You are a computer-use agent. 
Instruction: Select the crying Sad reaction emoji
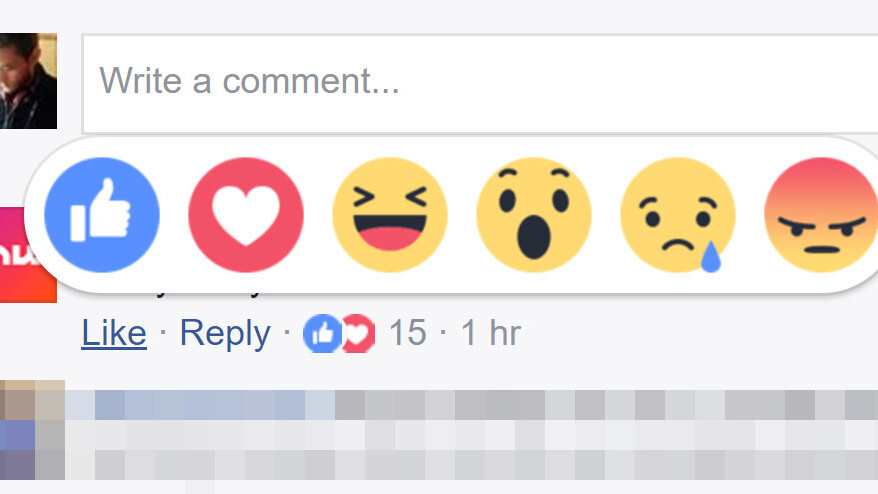pyautogui.click(x=678, y=215)
